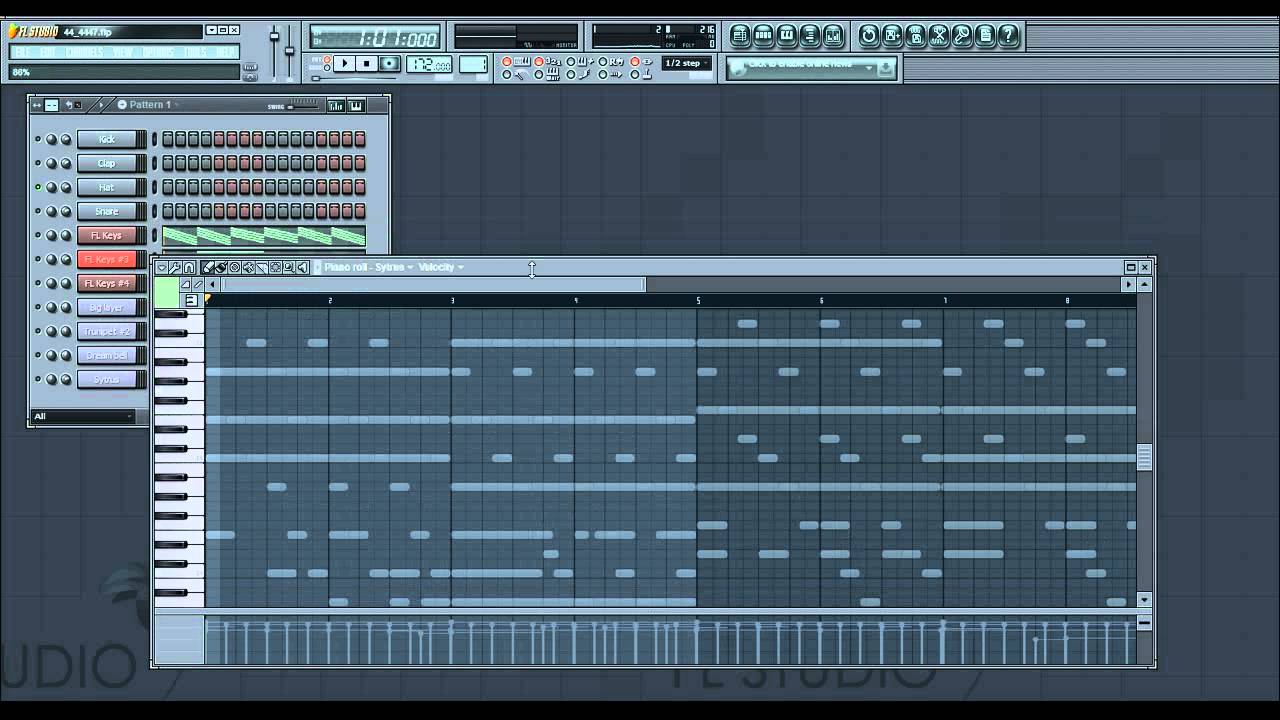Click the undo history circular-arrow icon
The height and width of the screenshot is (720, 1280).
click(x=869, y=36)
